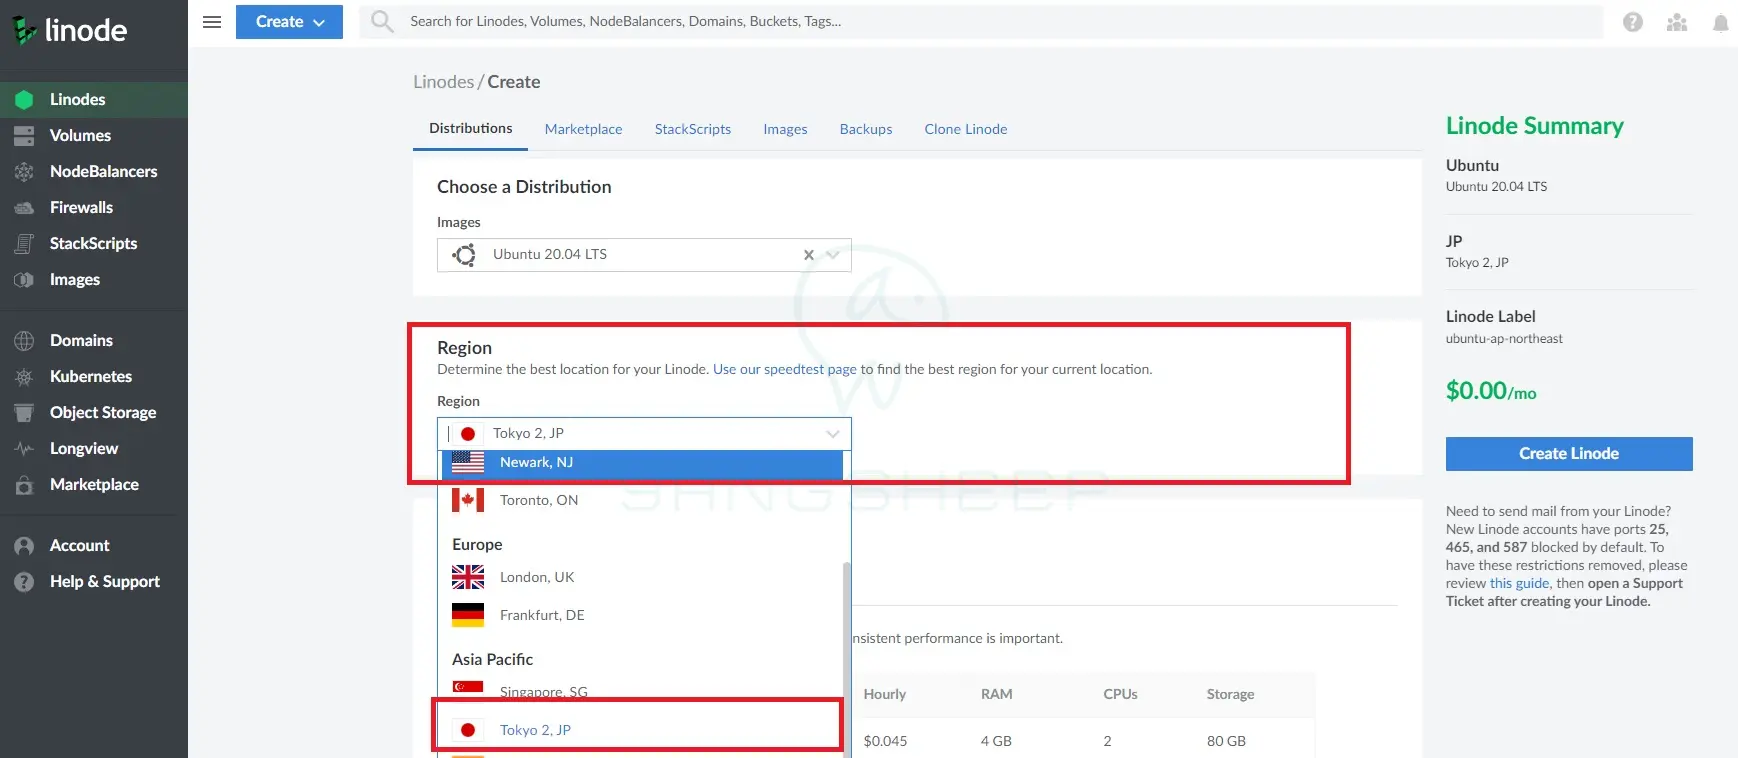
Task: Switch to the Distributions tab
Action: tap(470, 129)
